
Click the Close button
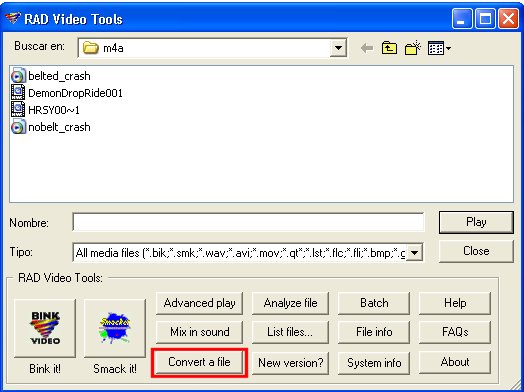pos(476,251)
